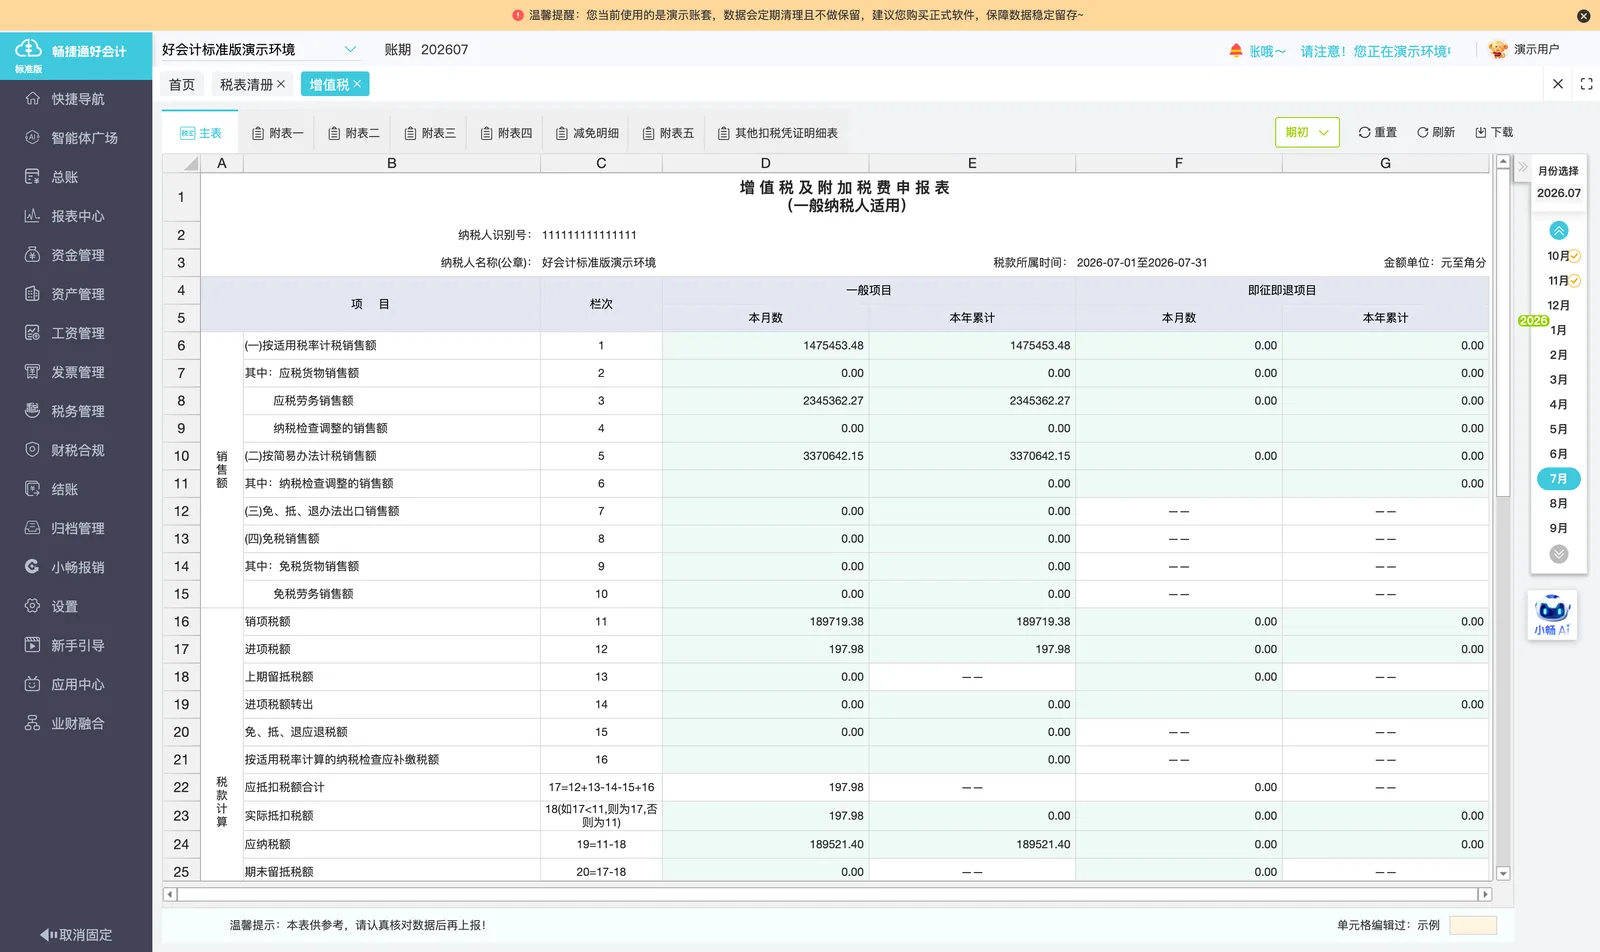Open 归档管理 sidebar entry
Image resolution: width=1600 pixels, height=952 pixels.
pos(77,528)
